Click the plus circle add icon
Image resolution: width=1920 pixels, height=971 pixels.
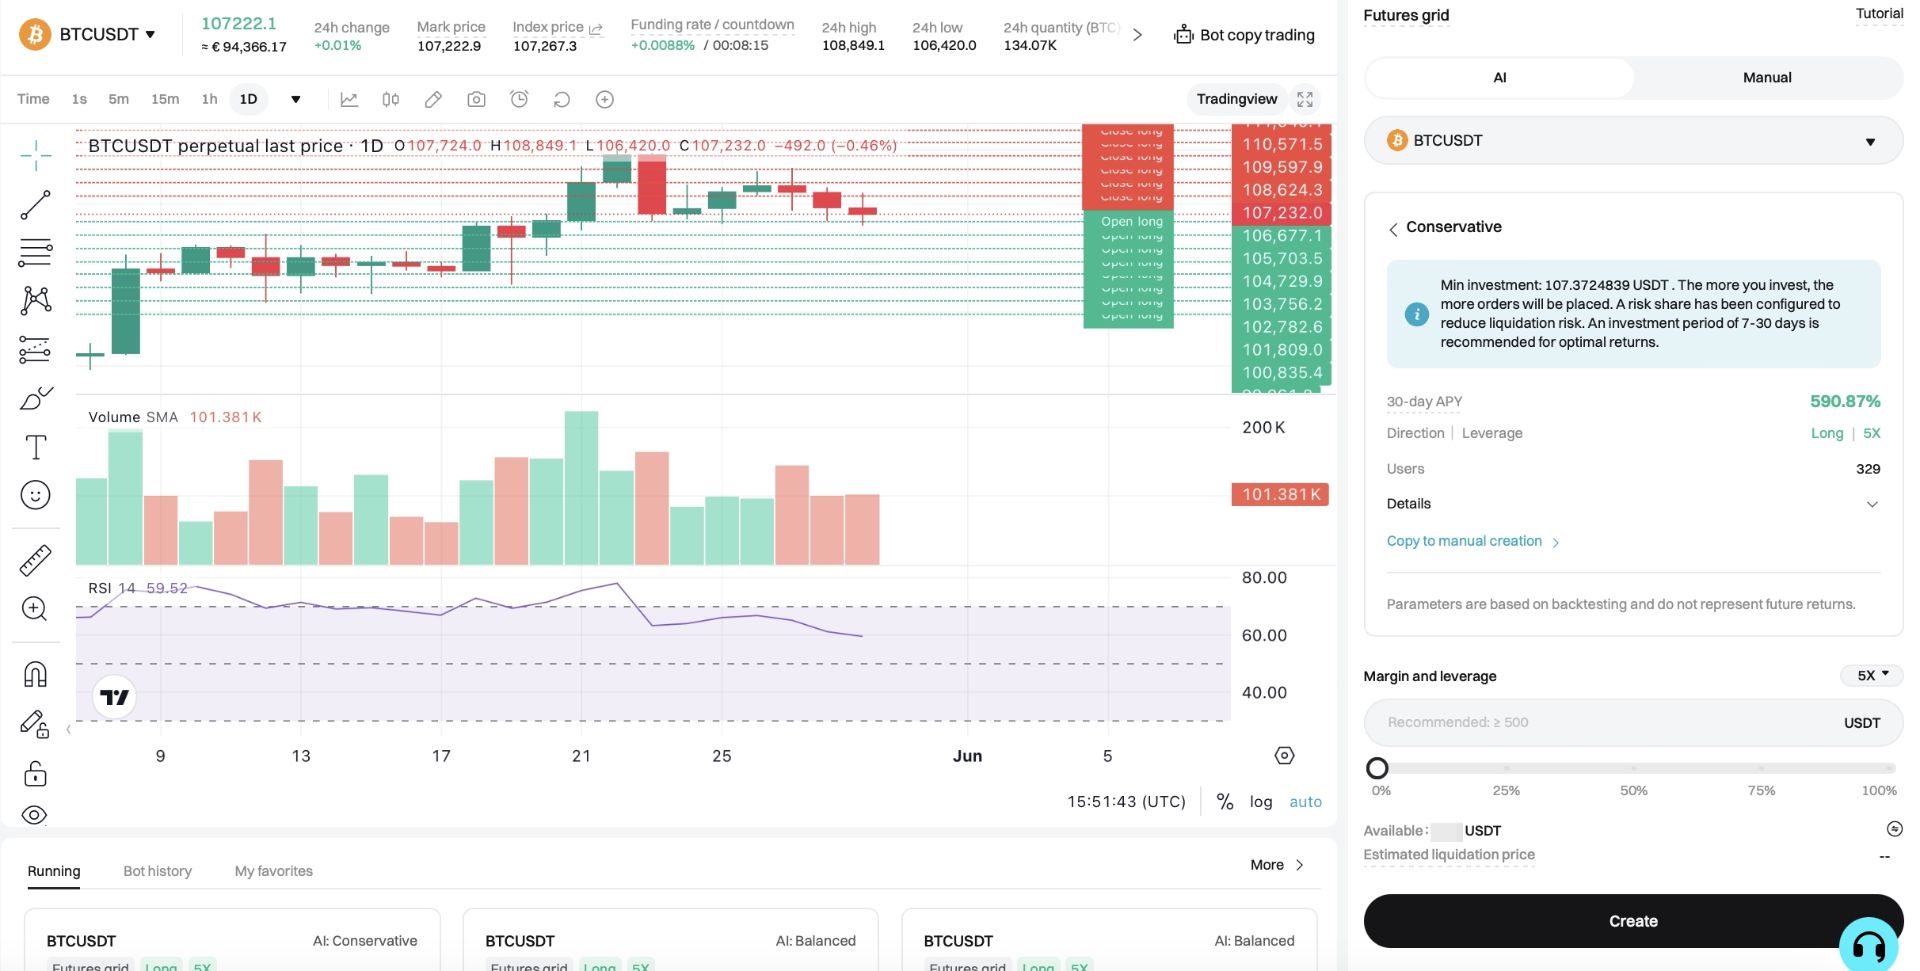tap(605, 99)
